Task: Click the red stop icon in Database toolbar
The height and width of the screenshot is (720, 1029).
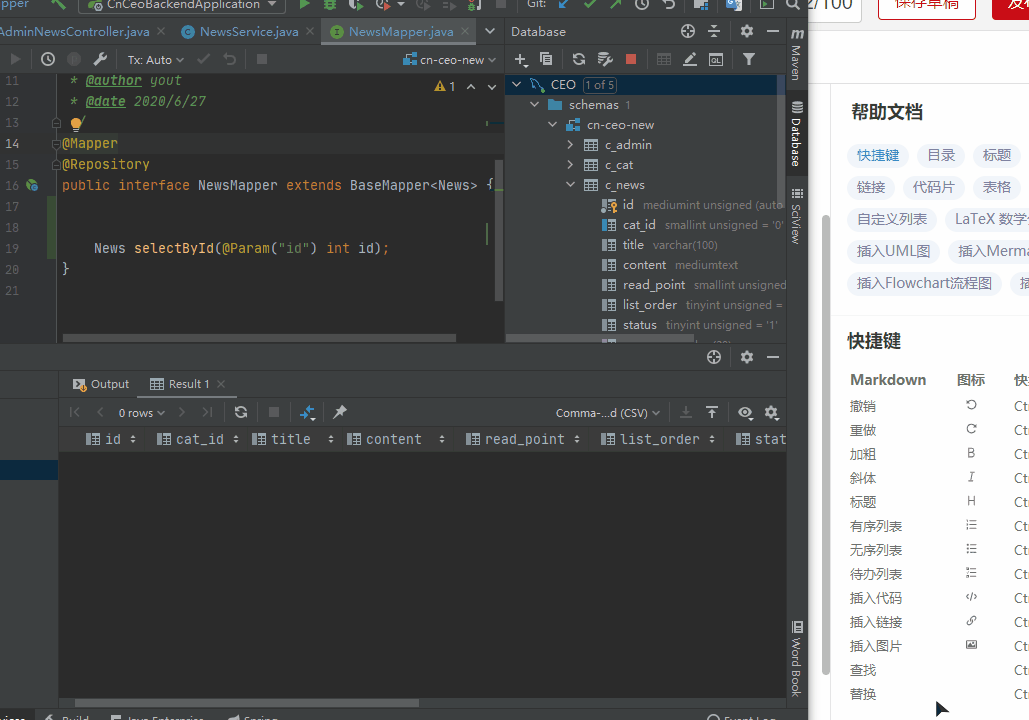Action: point(631,59)
